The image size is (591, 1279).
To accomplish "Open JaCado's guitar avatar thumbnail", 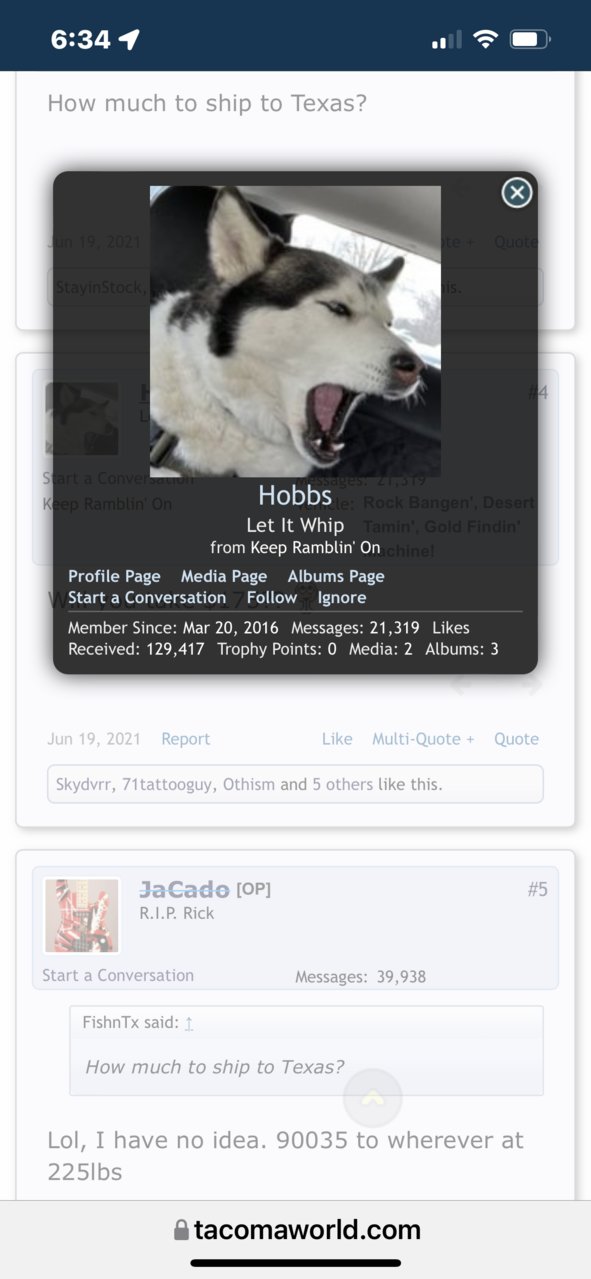I will 82,916.
